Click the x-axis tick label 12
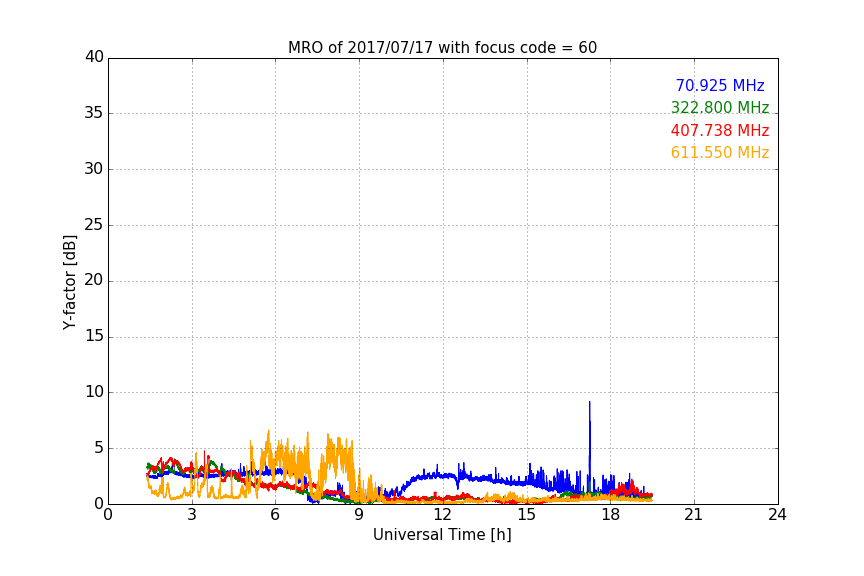864x576 pixels. [442, 515]
